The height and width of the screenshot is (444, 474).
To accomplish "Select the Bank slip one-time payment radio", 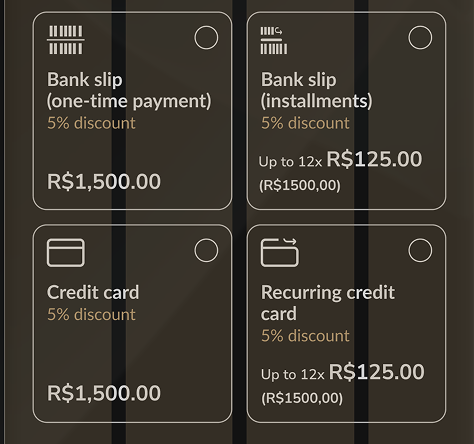I will (206, 37).
